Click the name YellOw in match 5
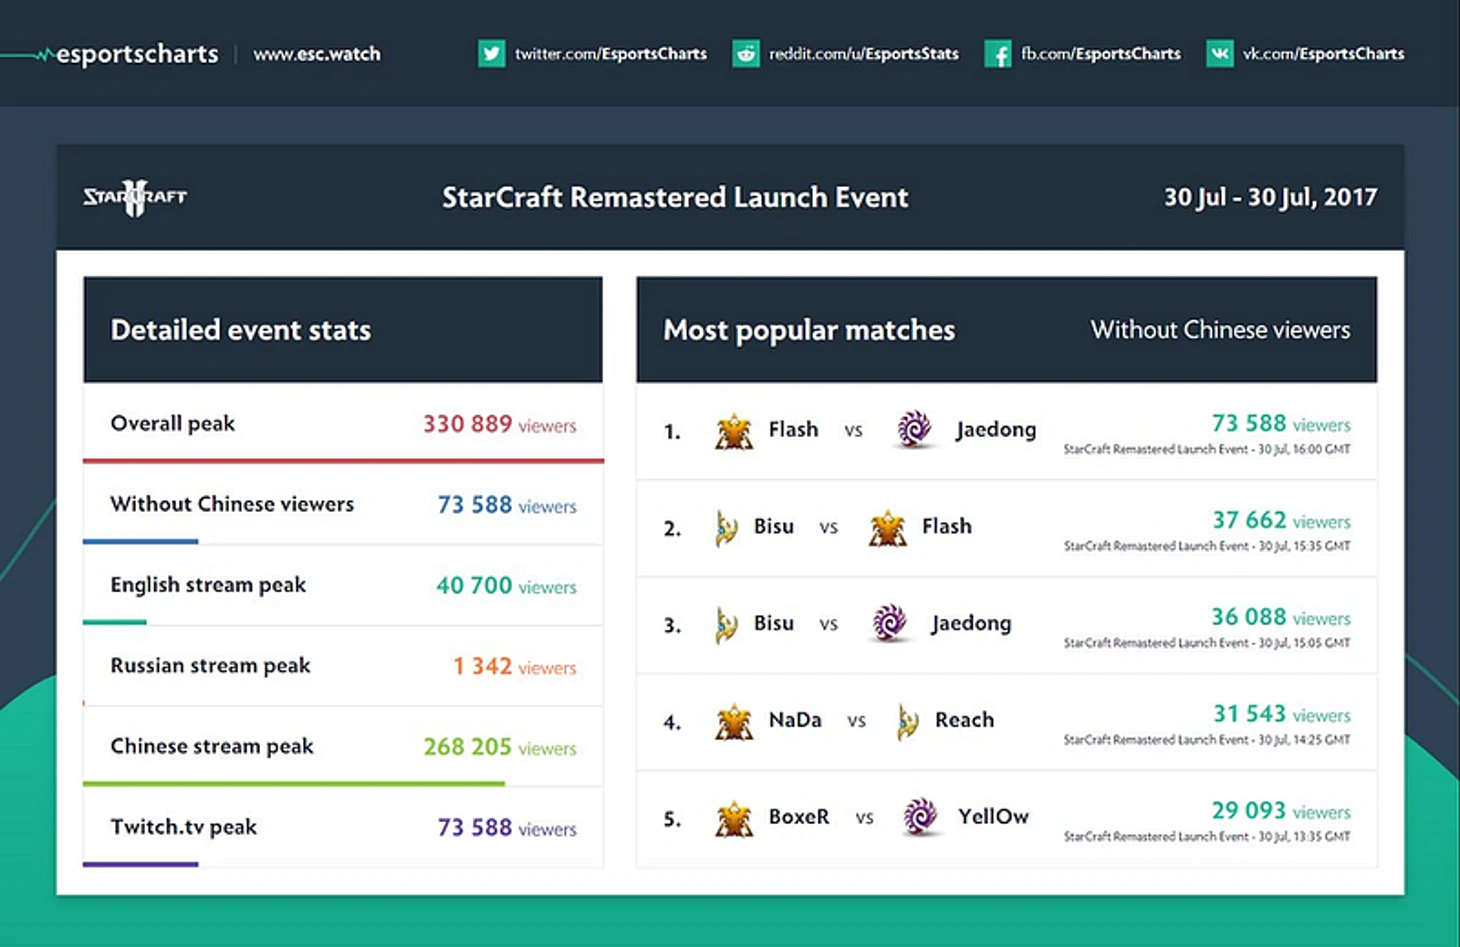This screenshot has width=1460, height=947. pyautogui.click(x=993, y=817)
